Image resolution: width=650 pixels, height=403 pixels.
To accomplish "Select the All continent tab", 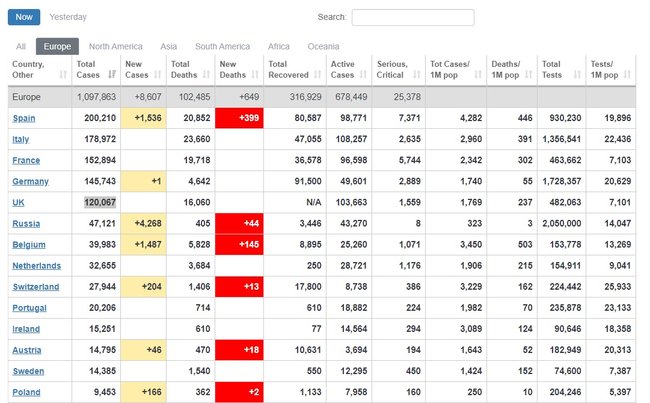I will [21, 46].
